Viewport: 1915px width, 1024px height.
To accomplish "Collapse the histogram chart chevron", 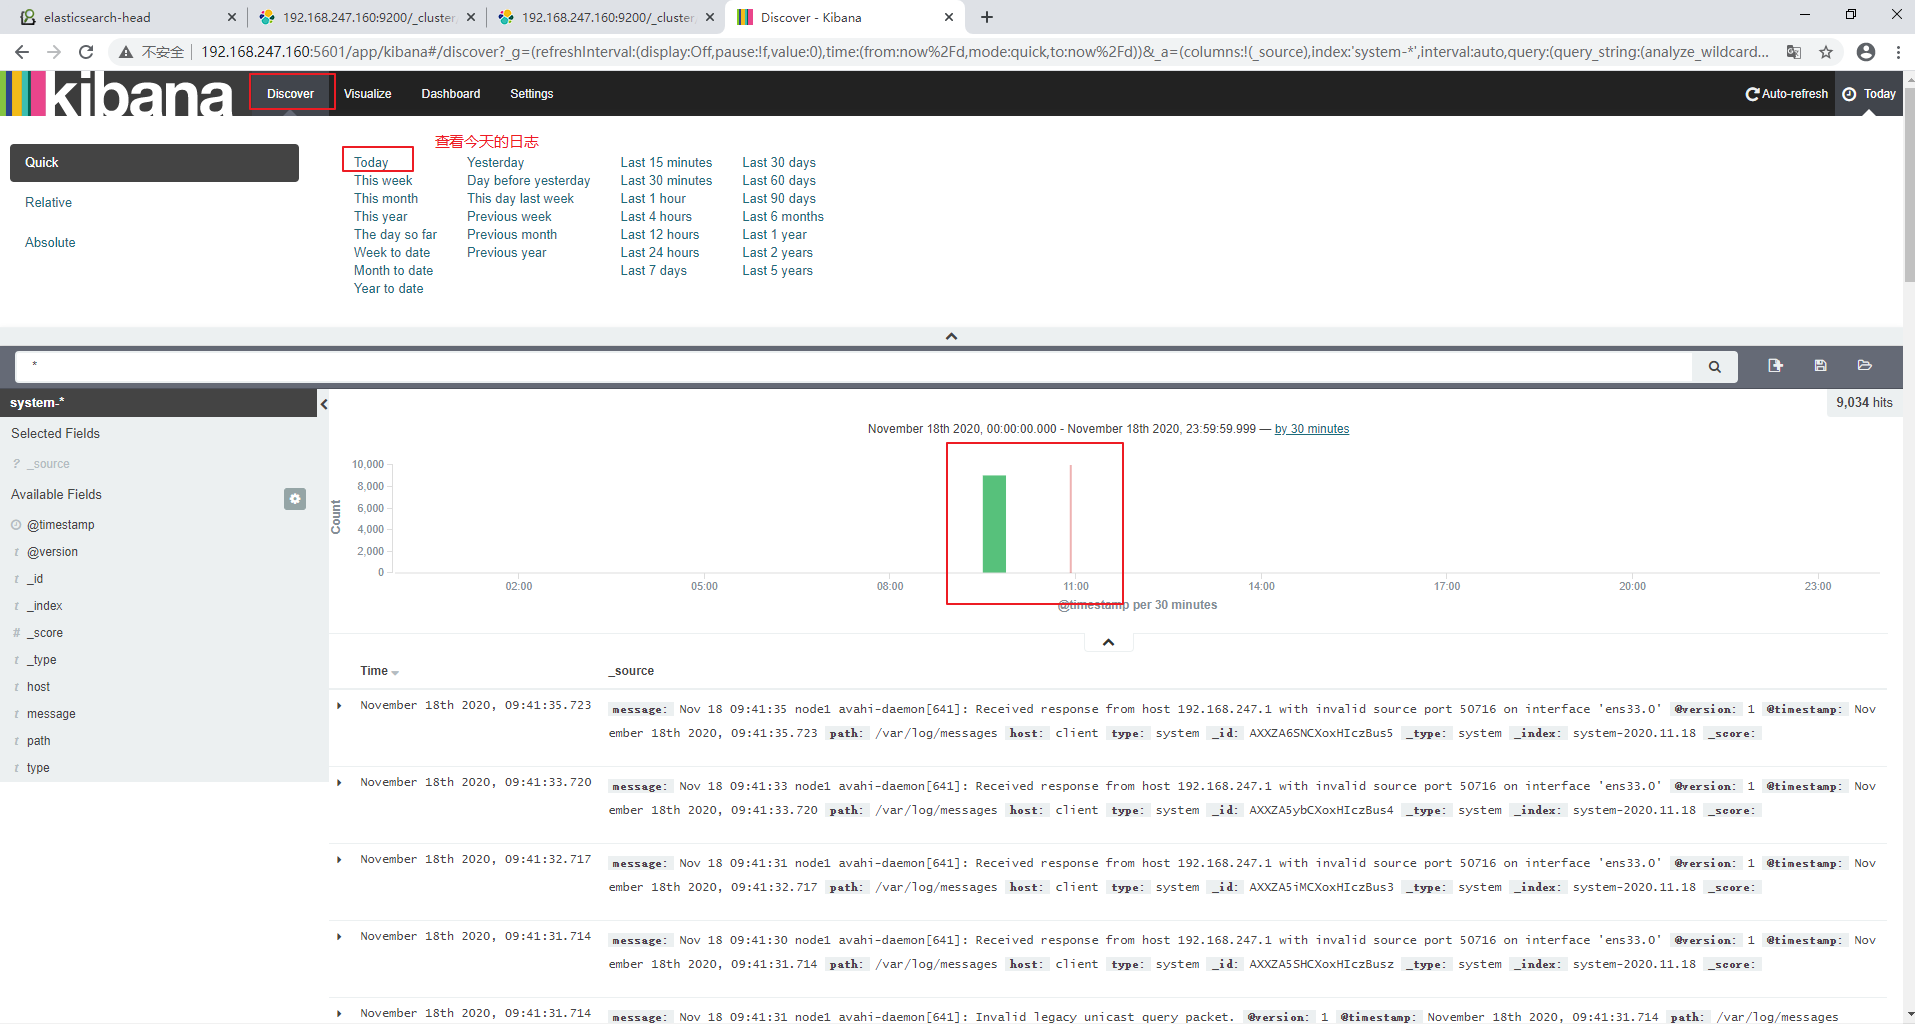I will coord(1108,642).
